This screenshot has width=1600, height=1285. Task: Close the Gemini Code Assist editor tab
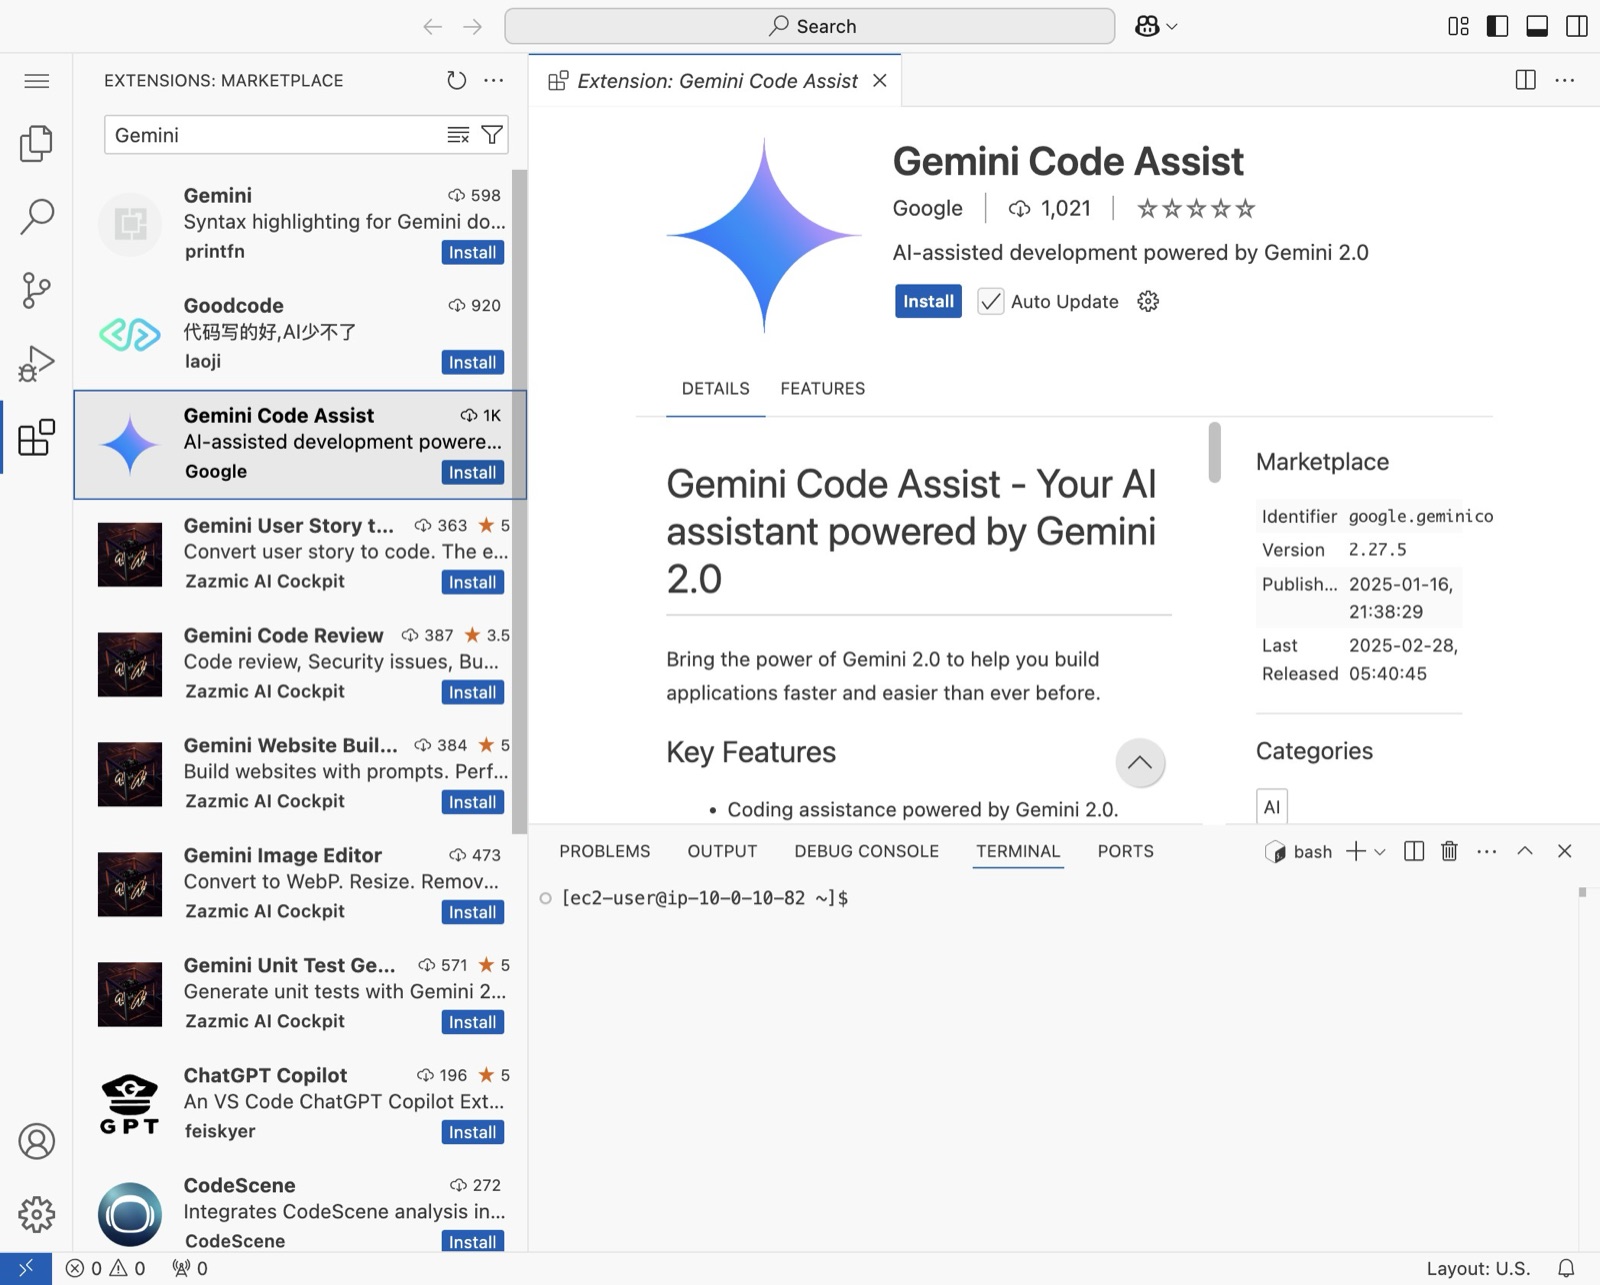880,80
